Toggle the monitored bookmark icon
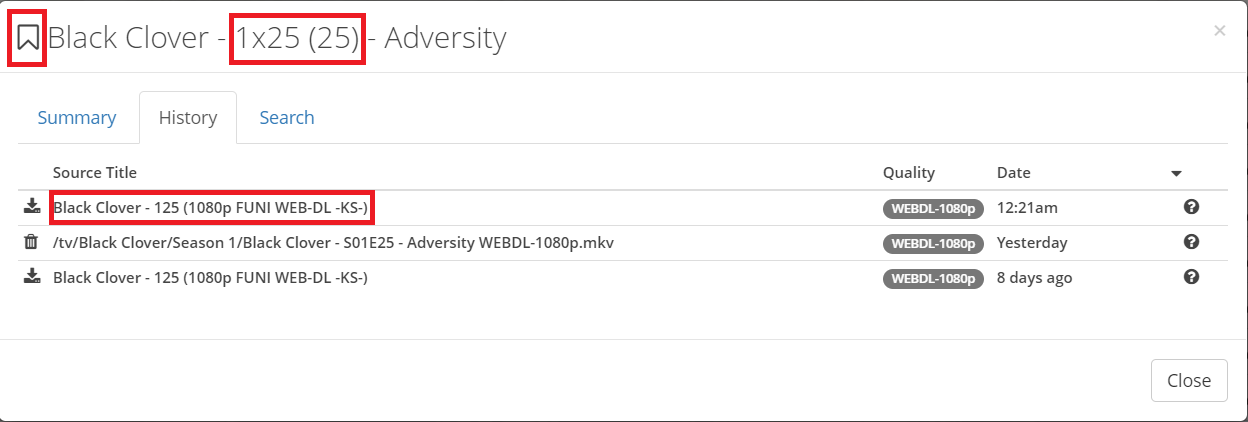The image size is (1248, 422). [x=28, y=39]
